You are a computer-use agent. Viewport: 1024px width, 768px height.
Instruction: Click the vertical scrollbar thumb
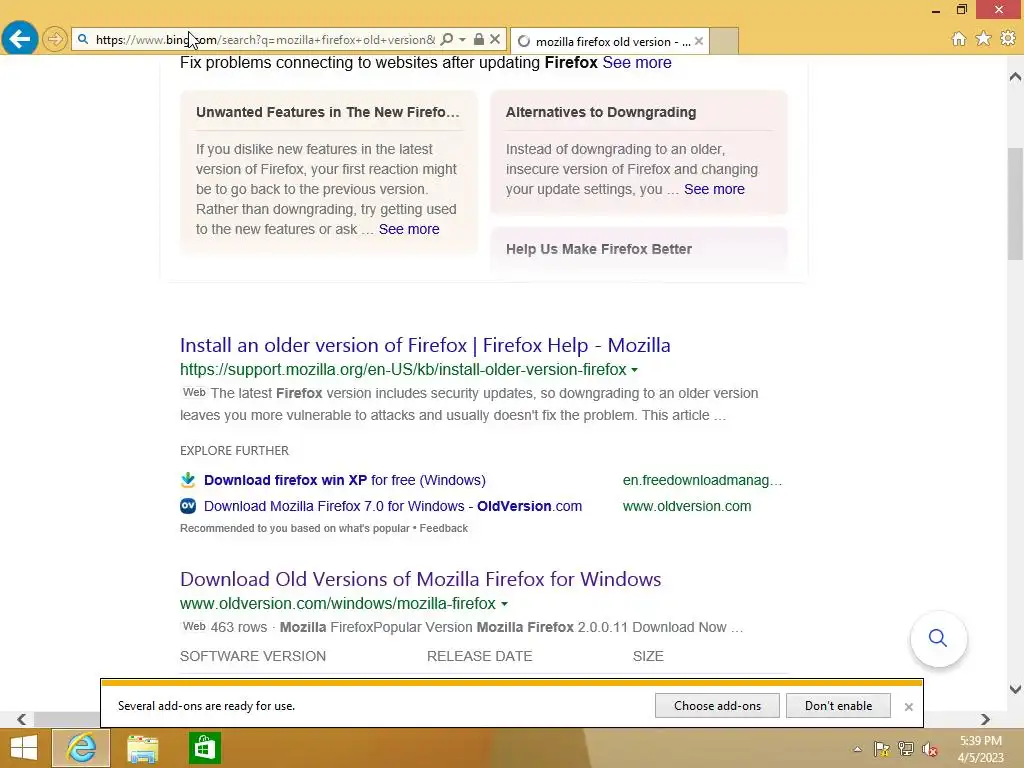[1015, 204]
